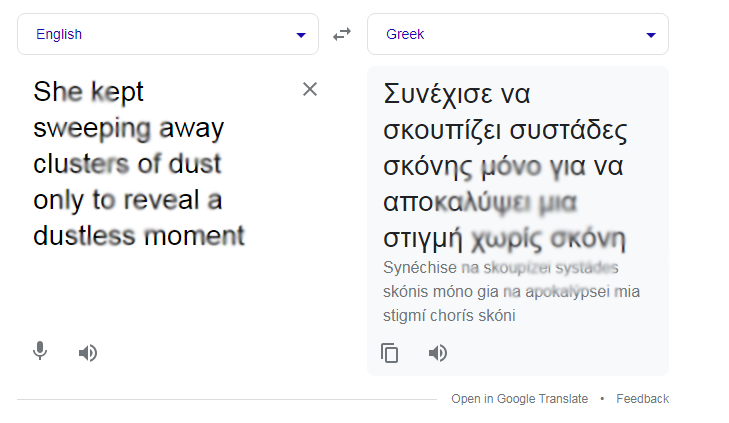
Task: Click the arrow beside Greek
Action: click(x=651, y=35)
